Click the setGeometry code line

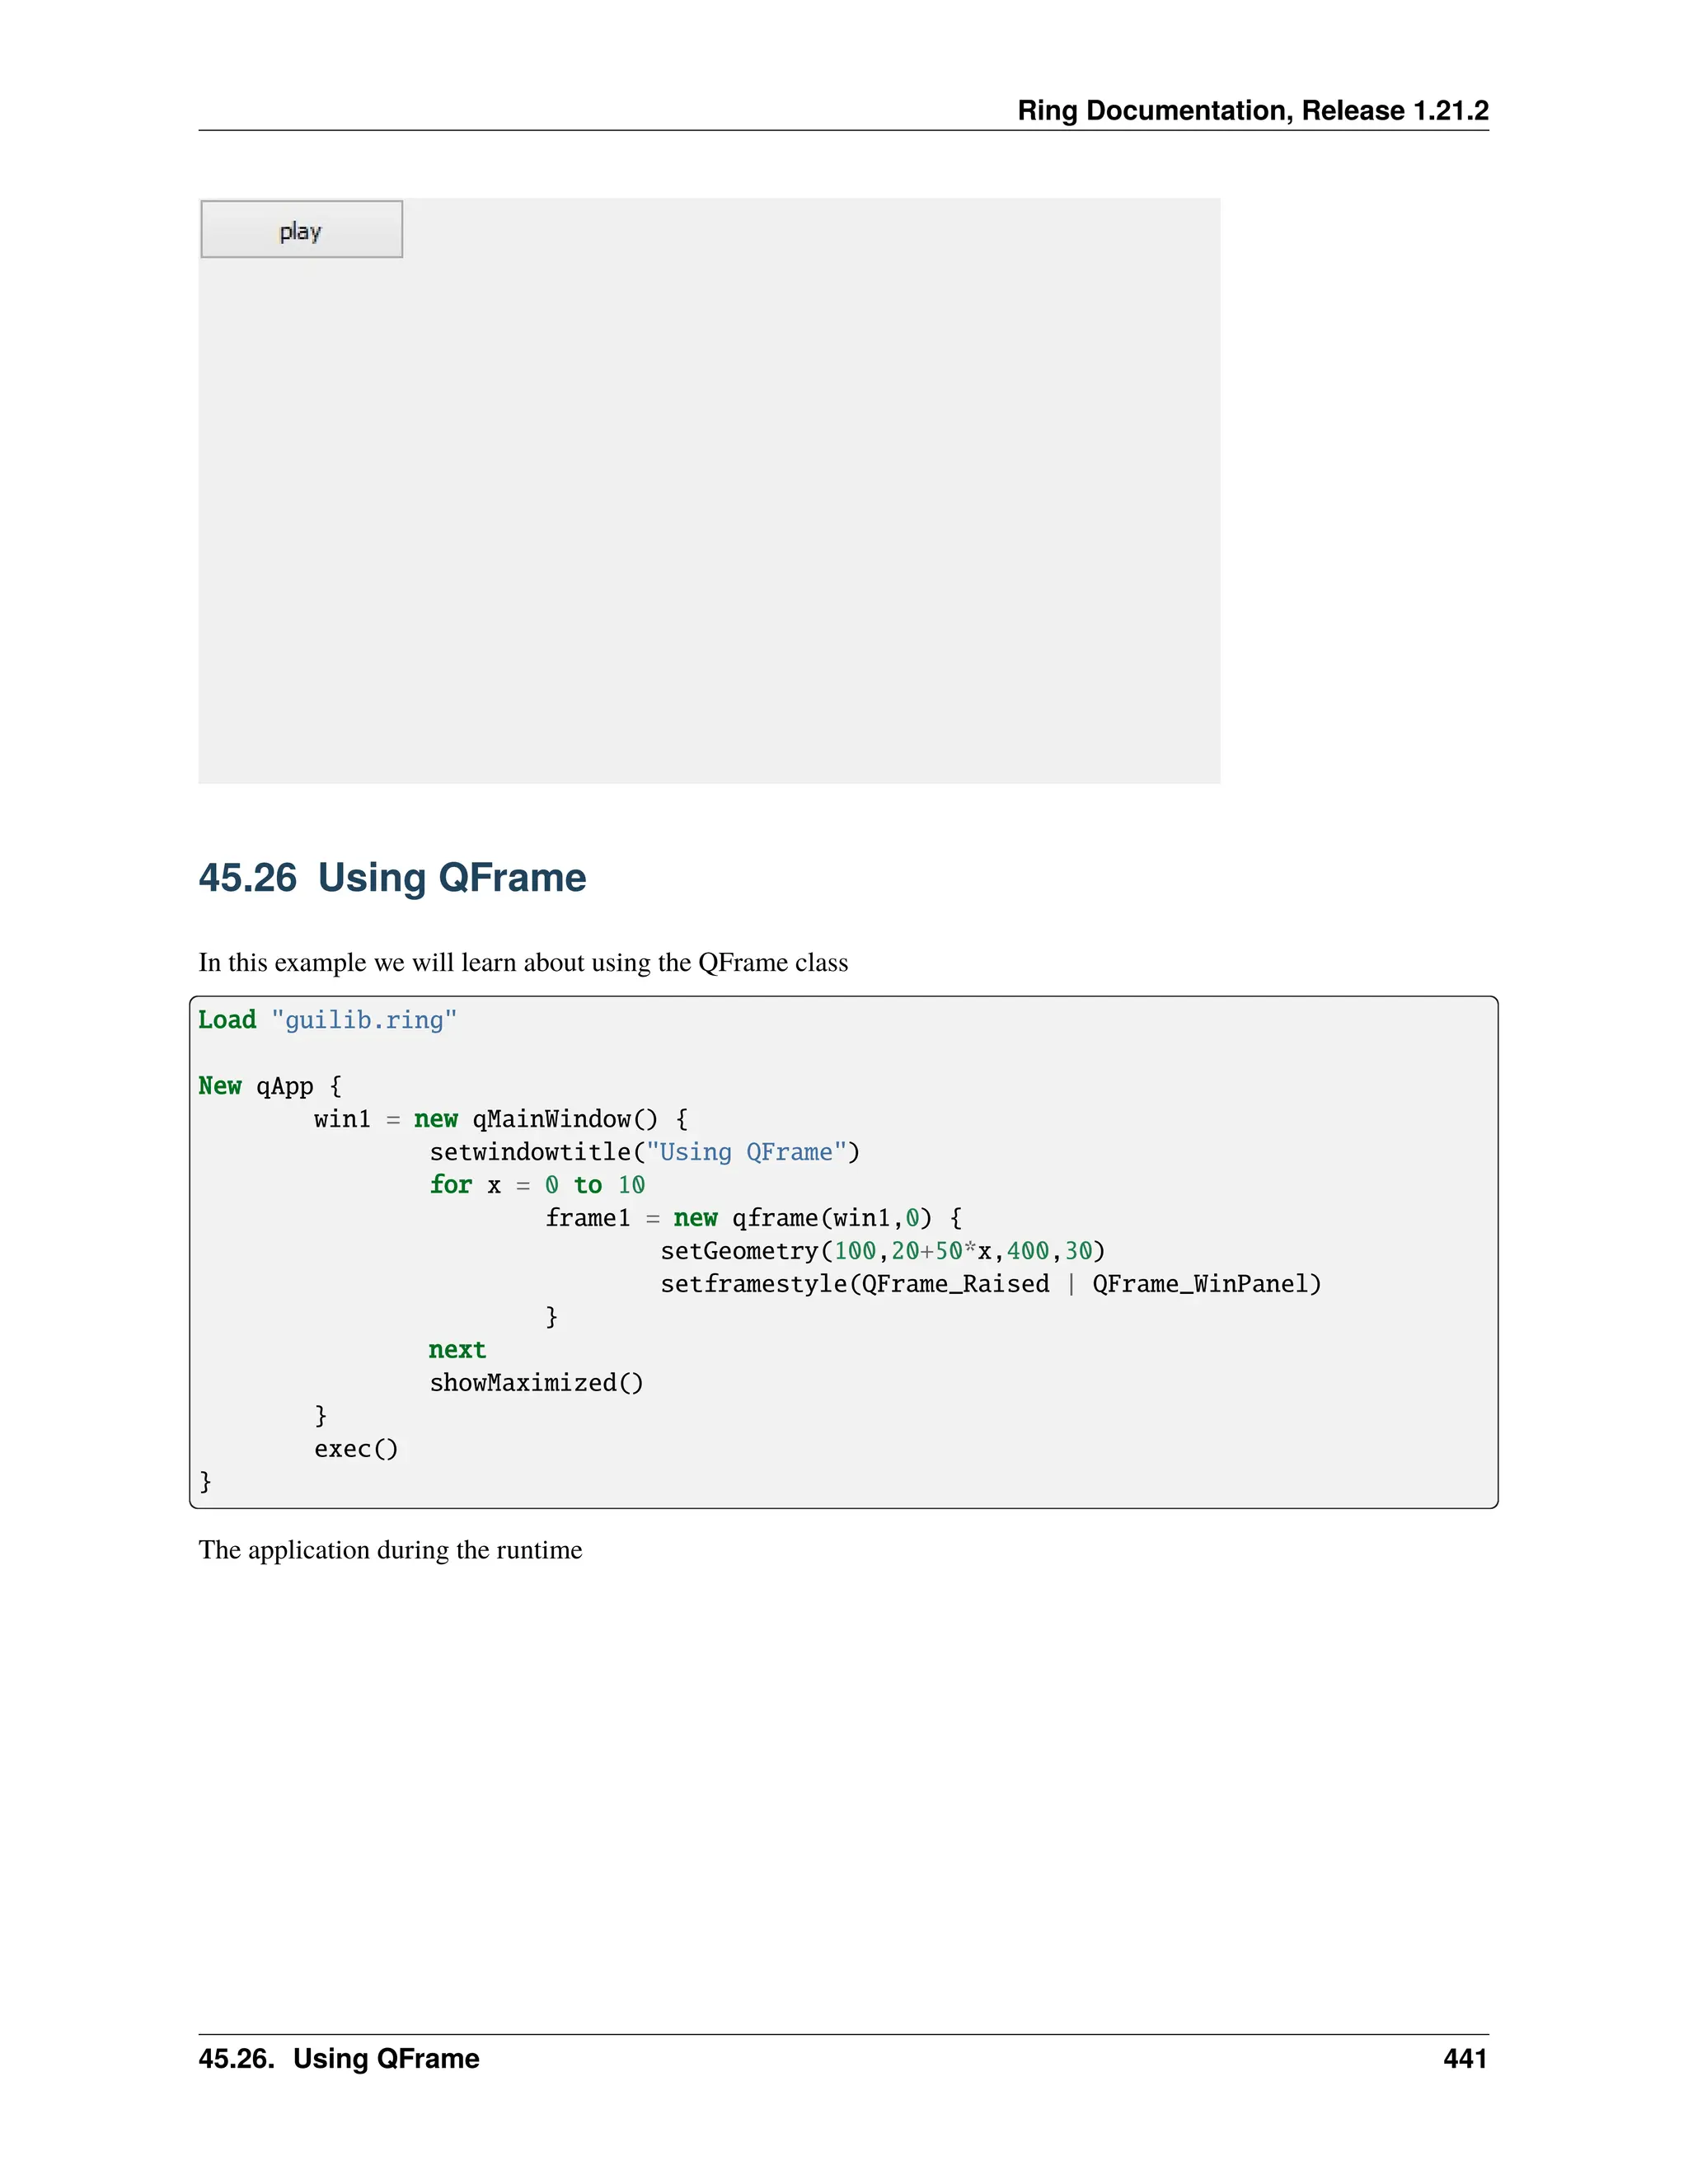(882, 1251)
